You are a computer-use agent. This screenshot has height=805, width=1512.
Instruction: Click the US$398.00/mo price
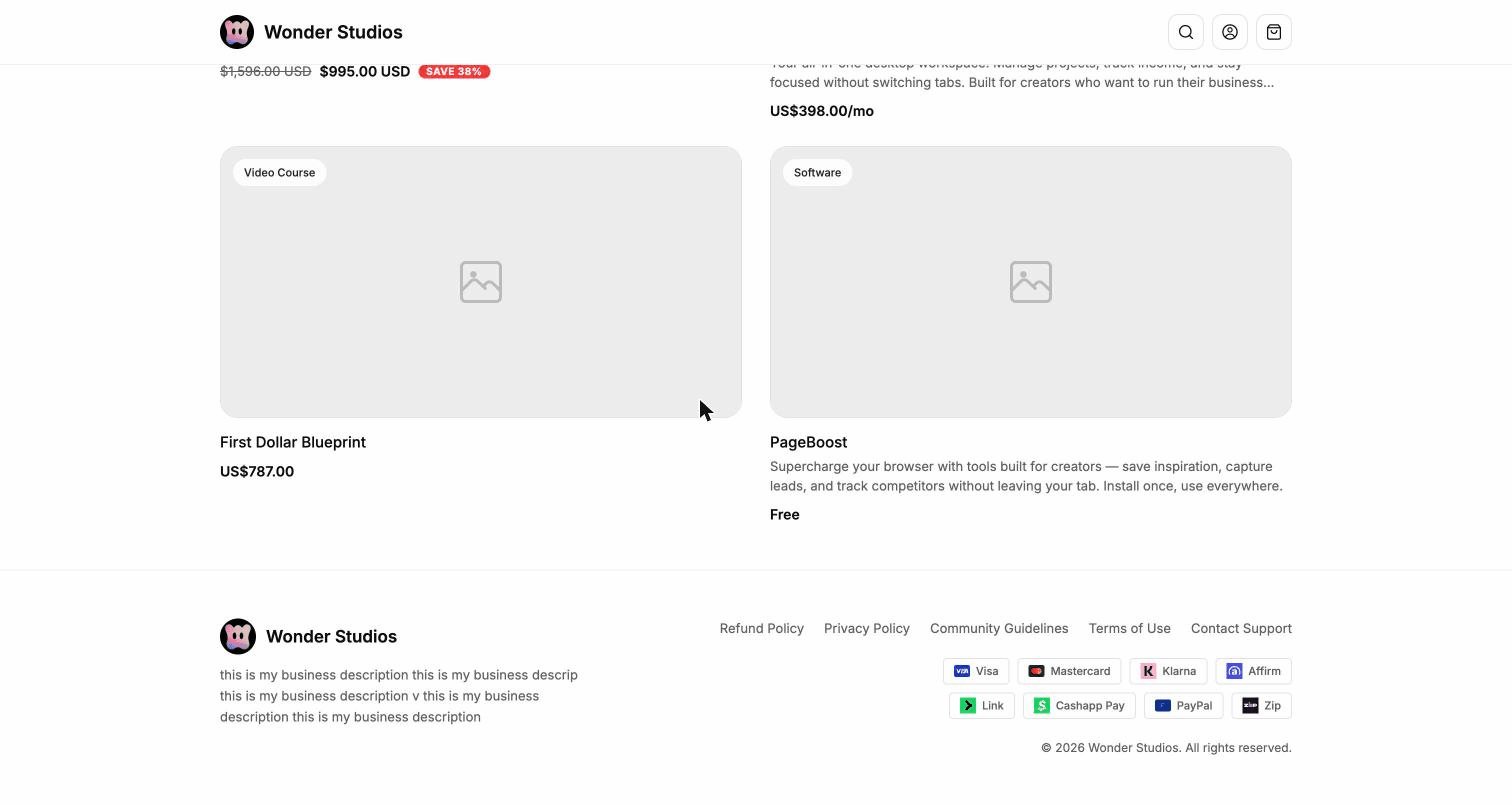[x=822, y=111]
